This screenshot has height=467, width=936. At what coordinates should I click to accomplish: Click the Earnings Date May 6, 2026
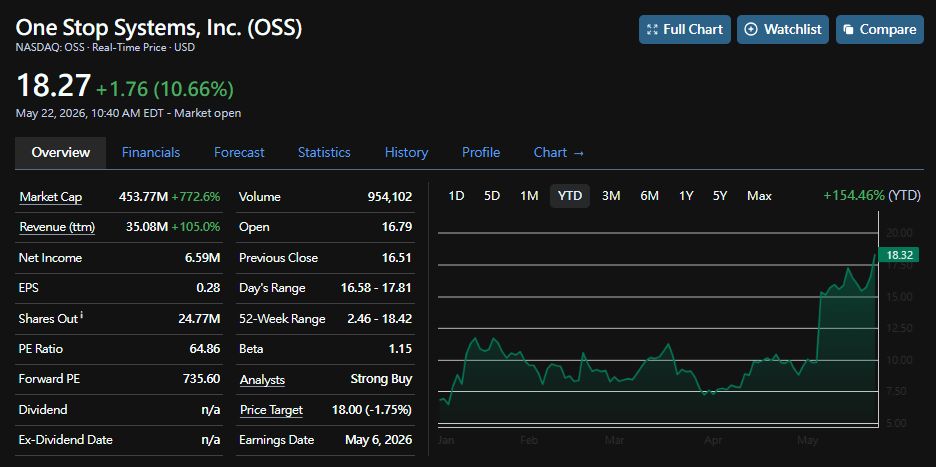(378, 440)
